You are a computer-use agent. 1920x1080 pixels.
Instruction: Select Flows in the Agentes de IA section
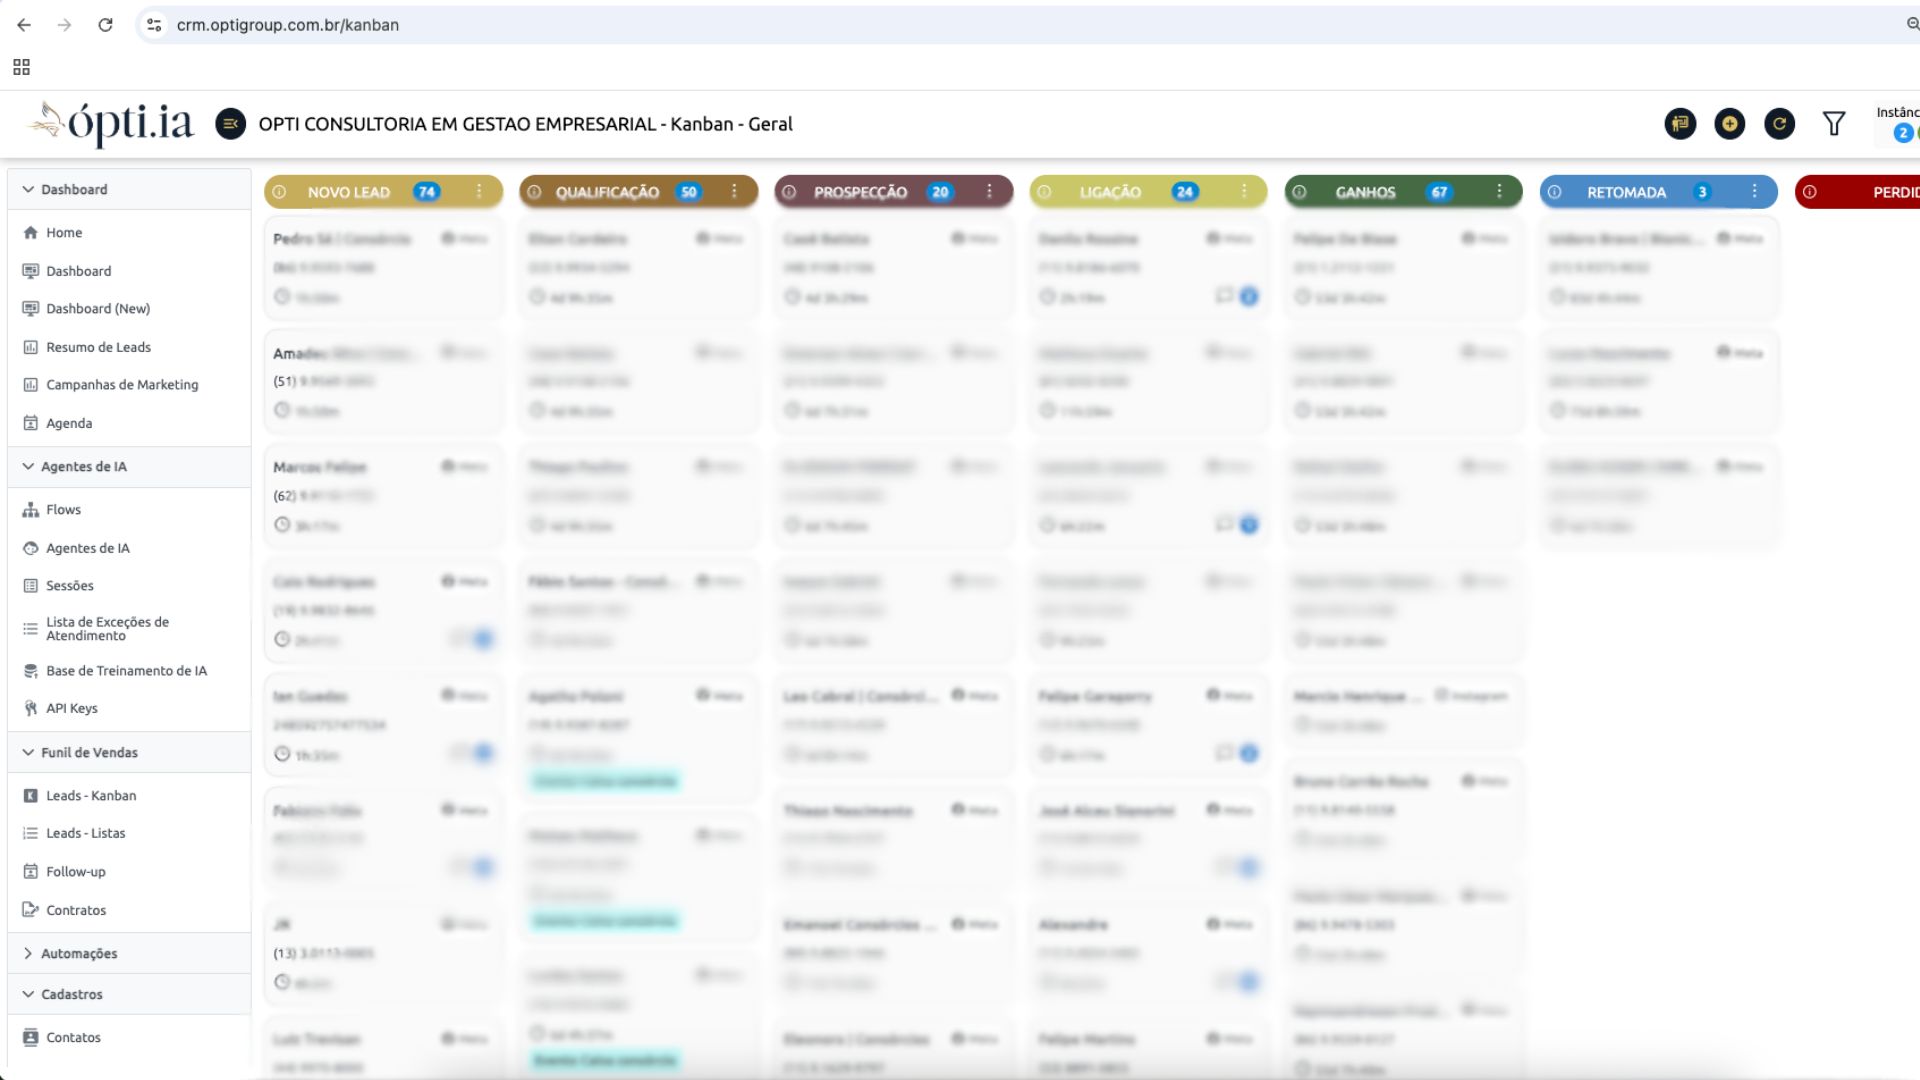point(65,509)
